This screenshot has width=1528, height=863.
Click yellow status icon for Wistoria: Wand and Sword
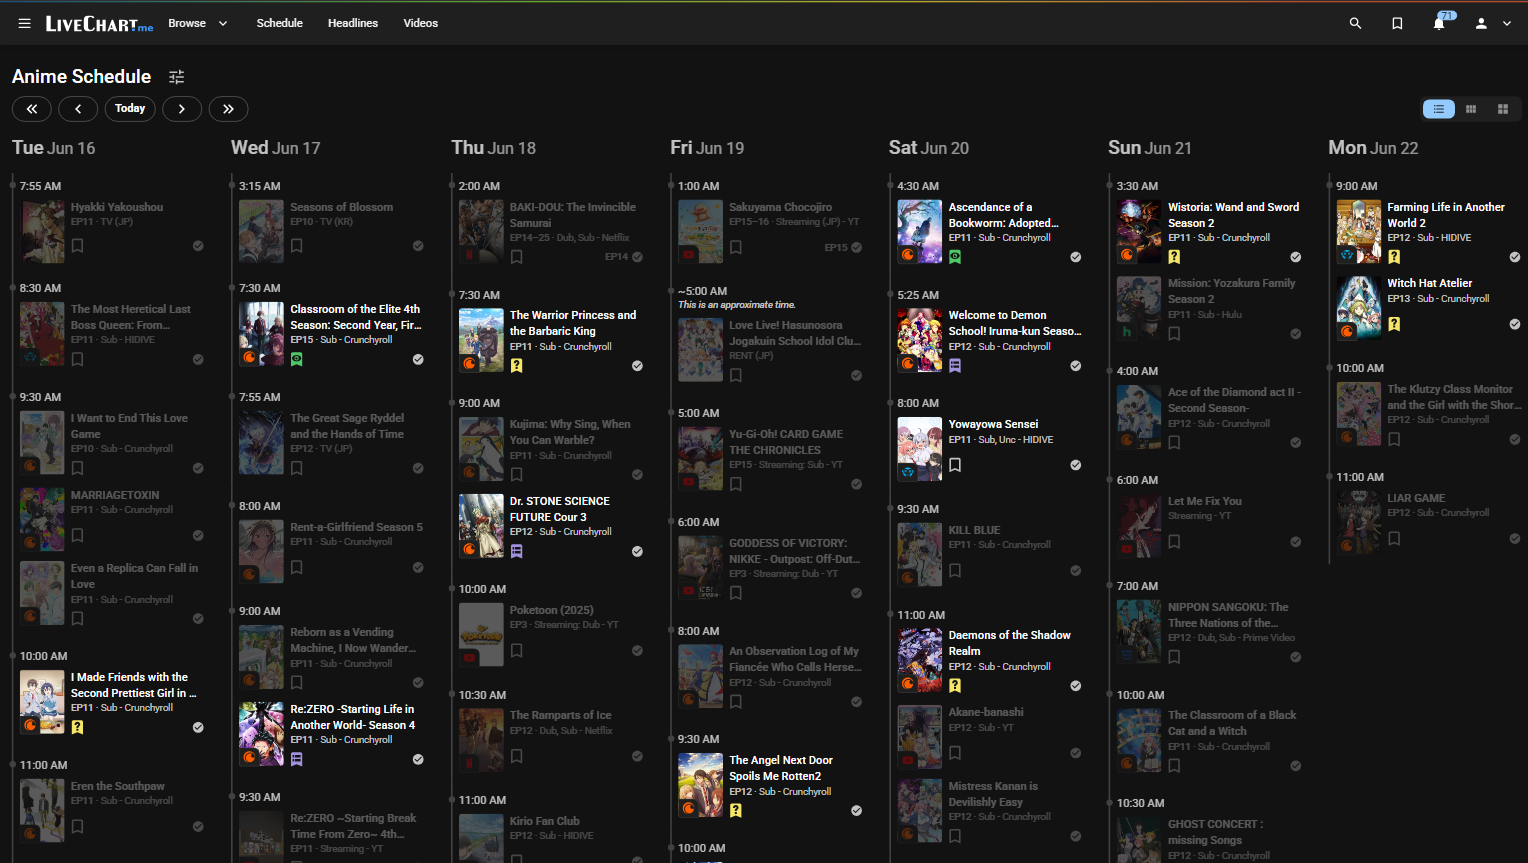pos(1174,257)
